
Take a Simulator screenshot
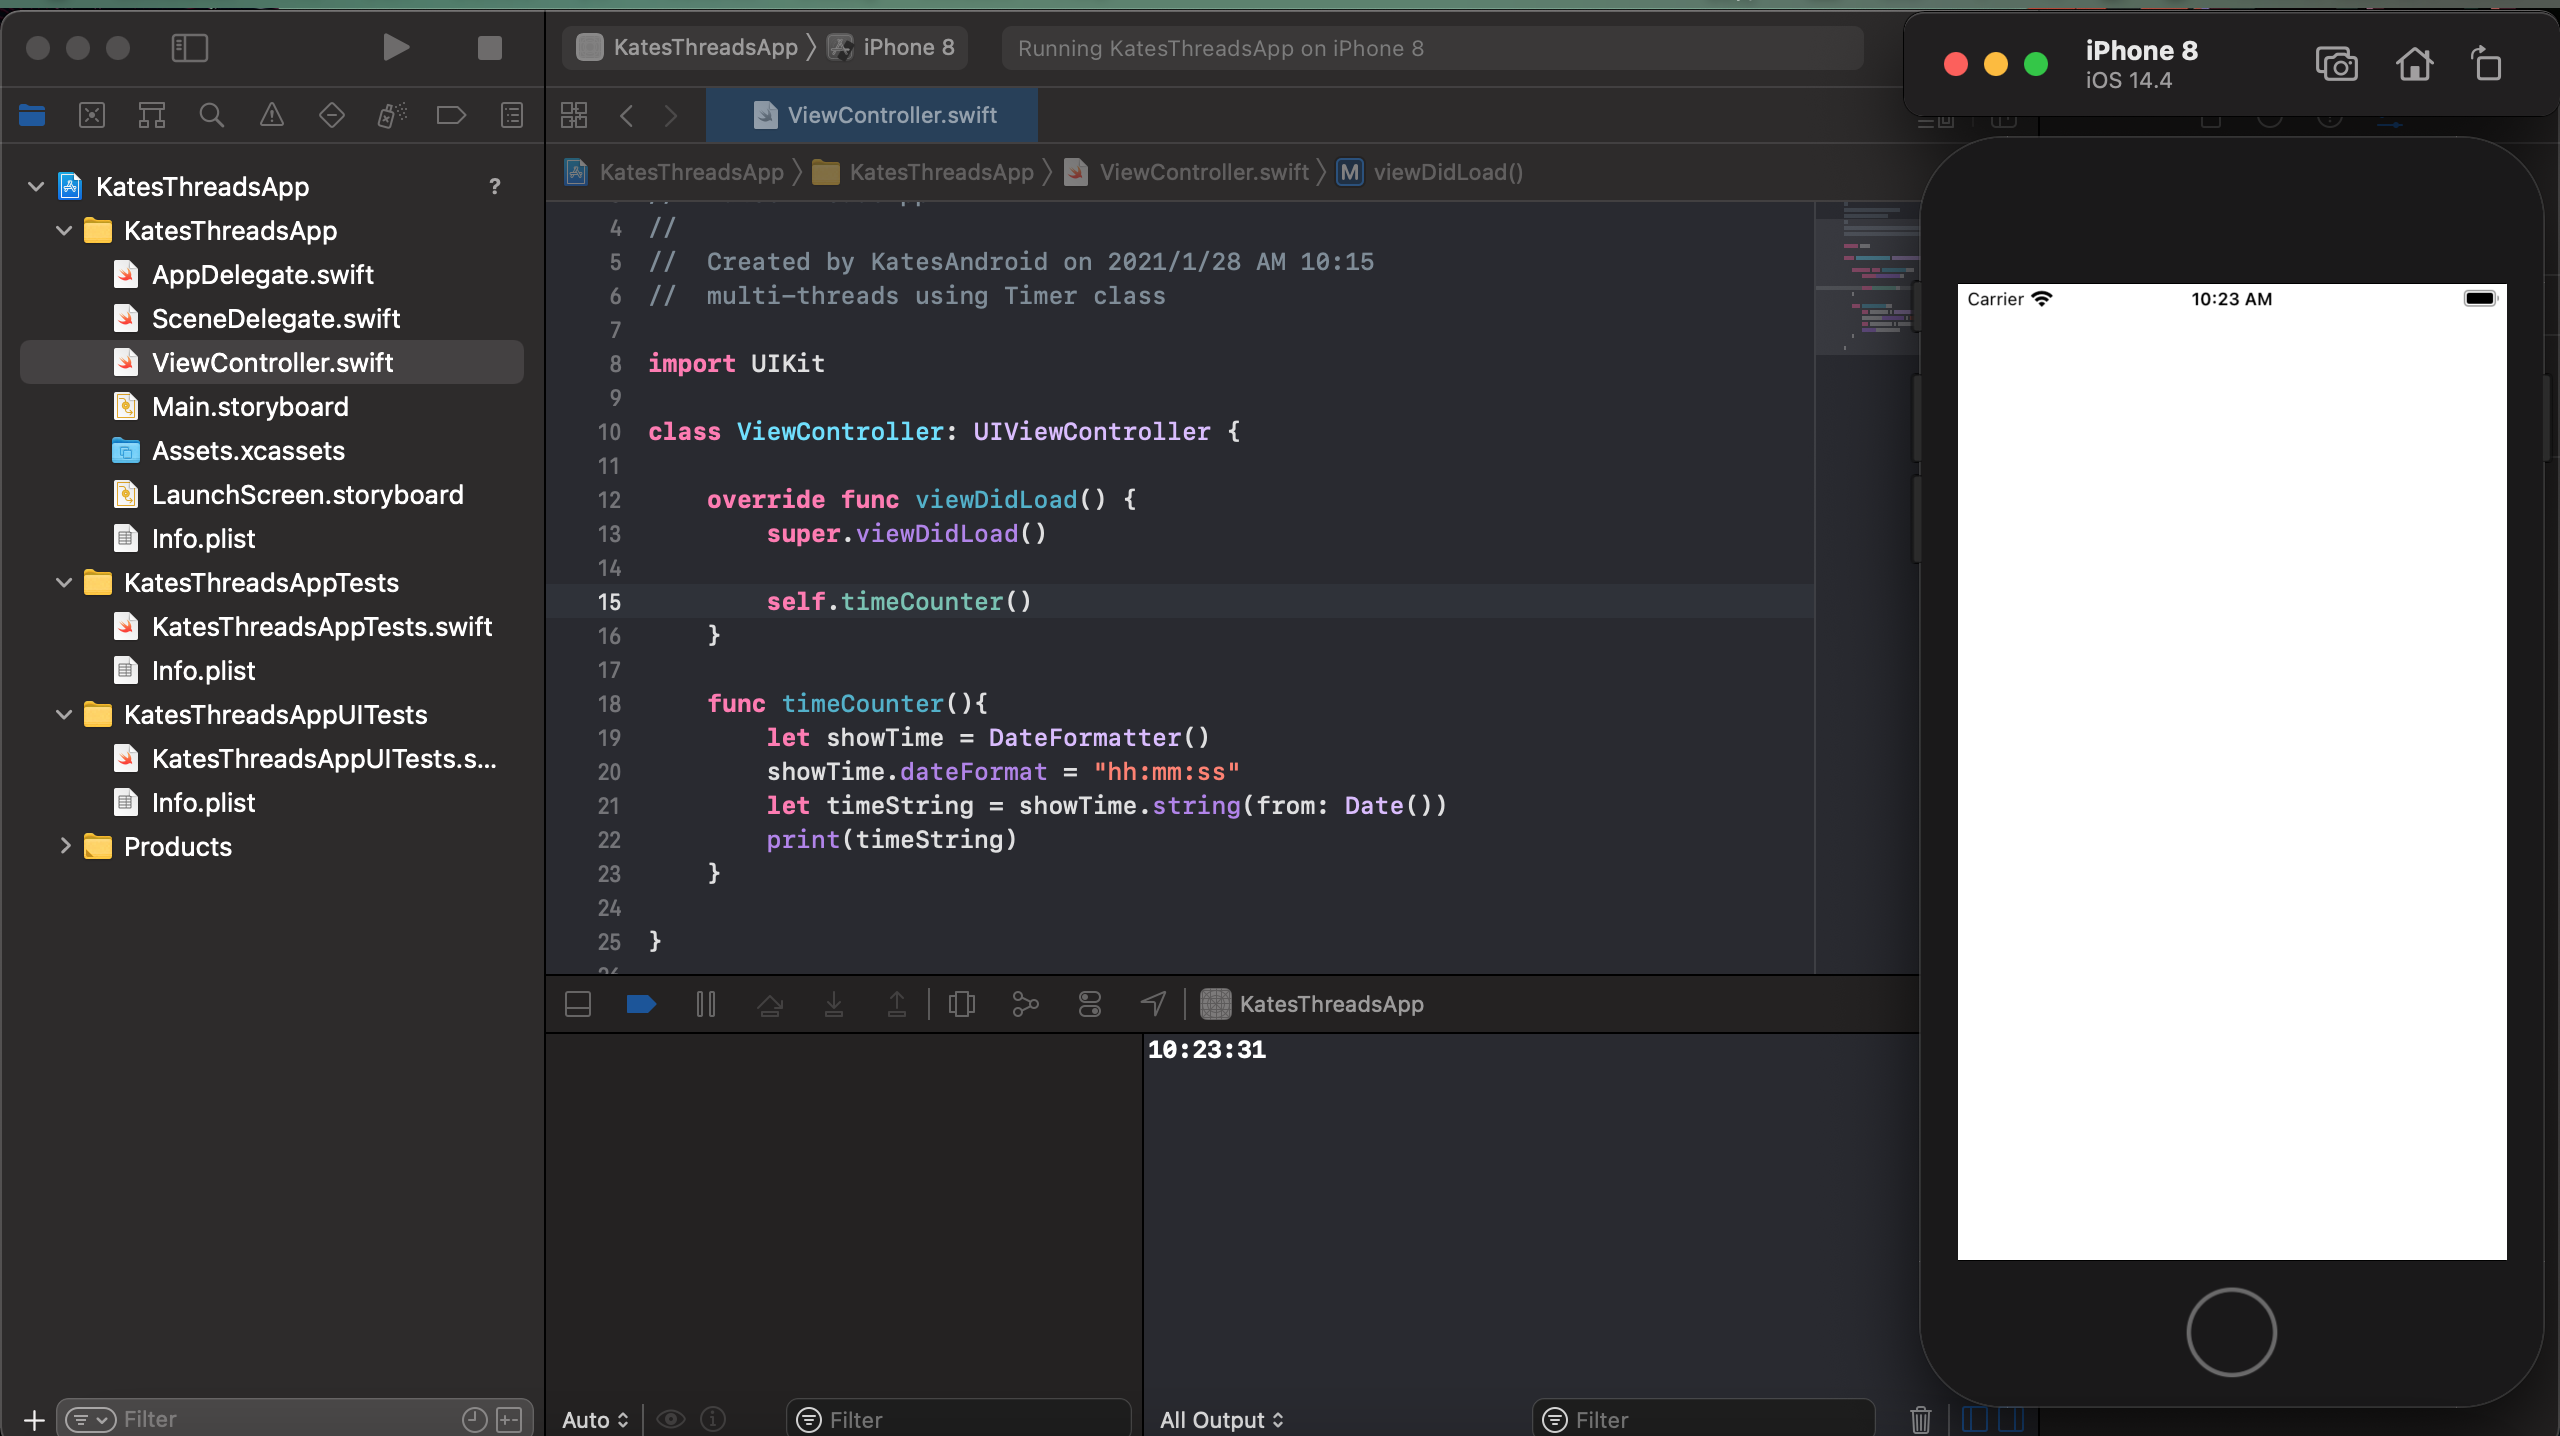click(2337, 65)
